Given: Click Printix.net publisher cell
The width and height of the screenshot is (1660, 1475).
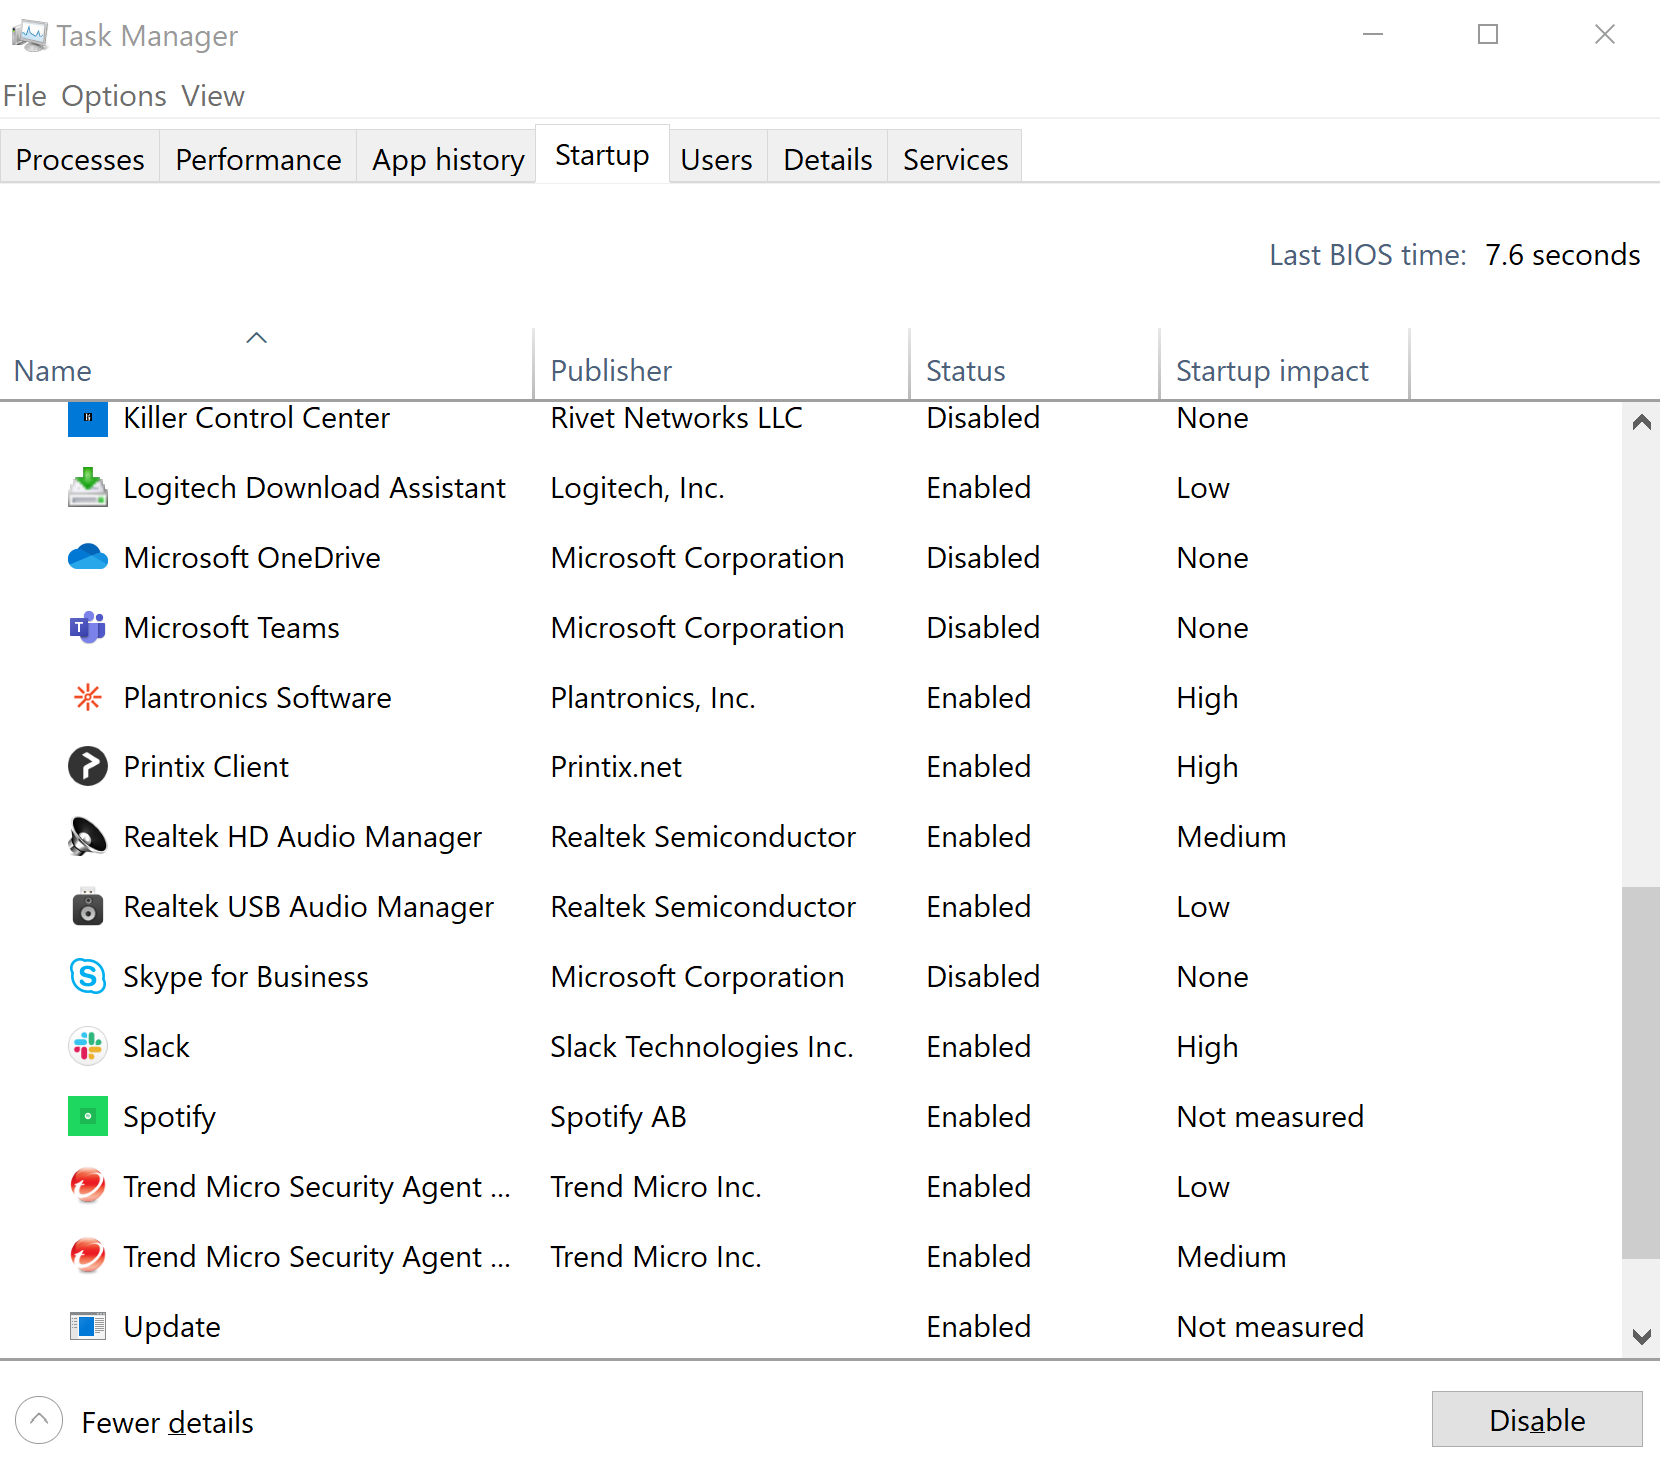Looking at the screenshot, I should pos(616,767).
